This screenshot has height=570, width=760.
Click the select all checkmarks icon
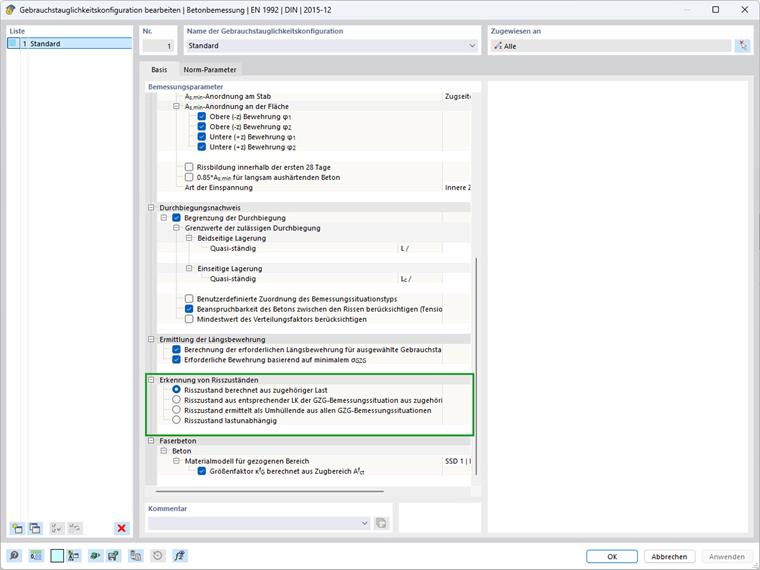coord(57,528)
